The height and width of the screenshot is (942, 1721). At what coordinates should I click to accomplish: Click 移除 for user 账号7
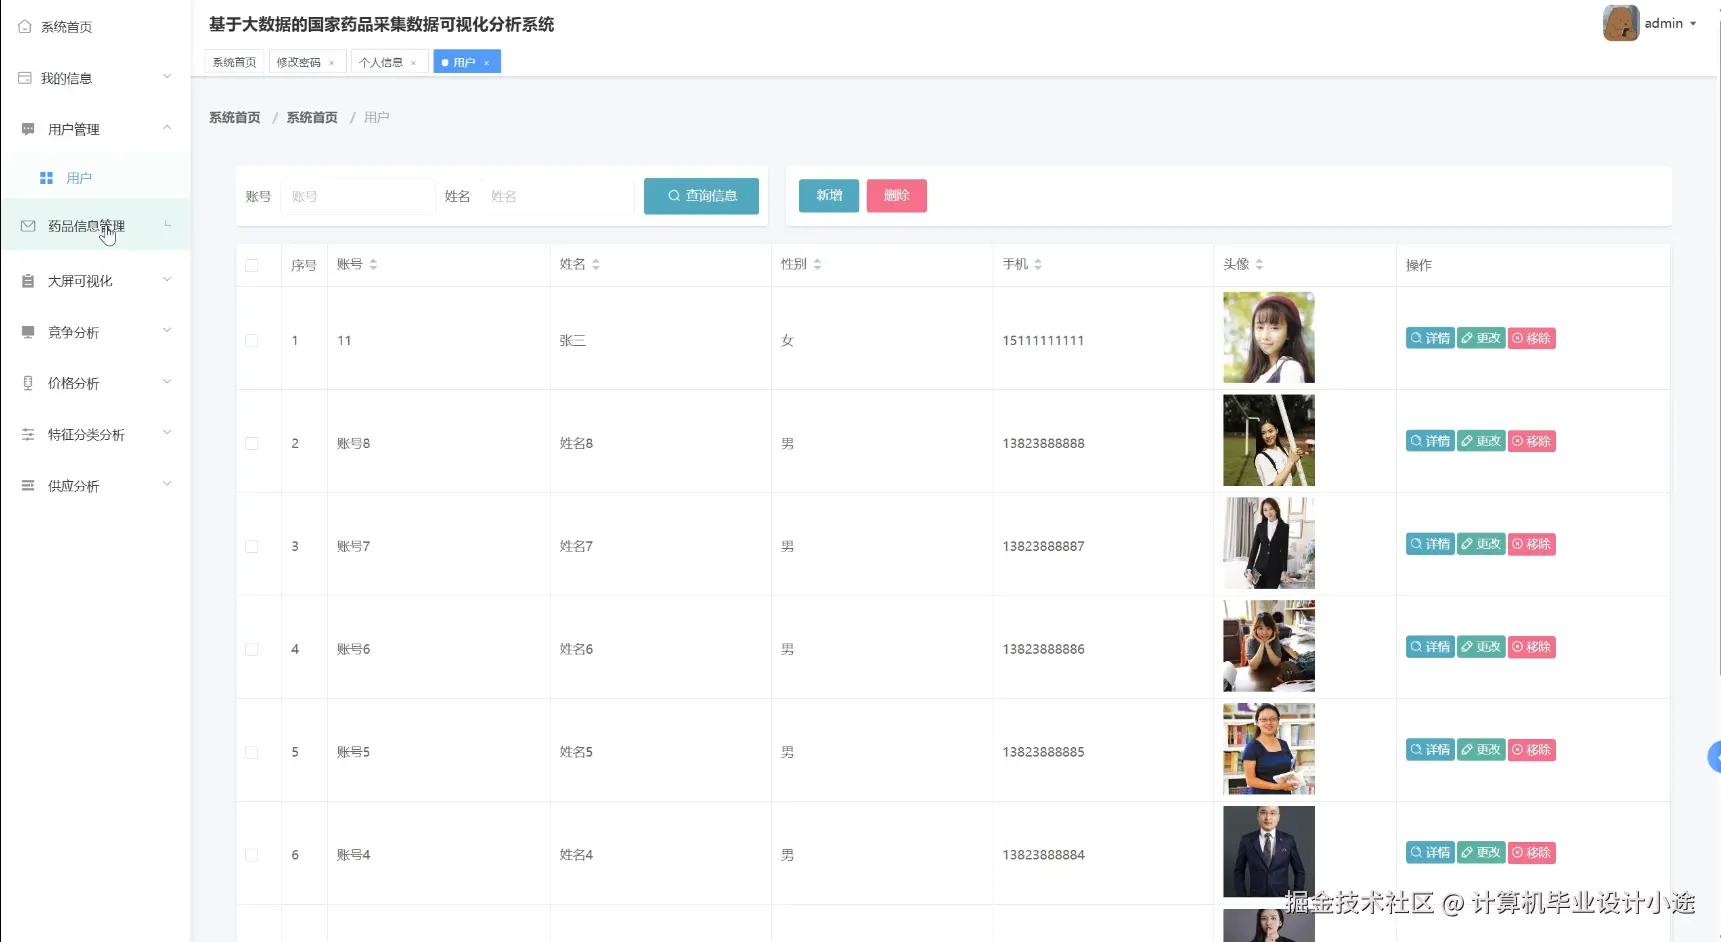coord(1532,544)
